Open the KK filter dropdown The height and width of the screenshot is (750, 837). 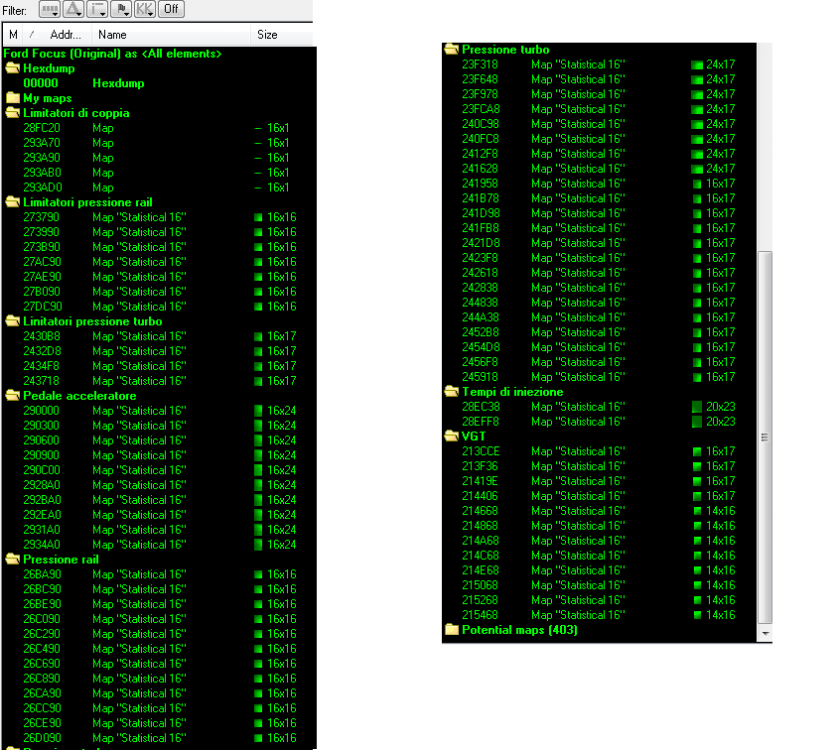(x=144, y=9)
